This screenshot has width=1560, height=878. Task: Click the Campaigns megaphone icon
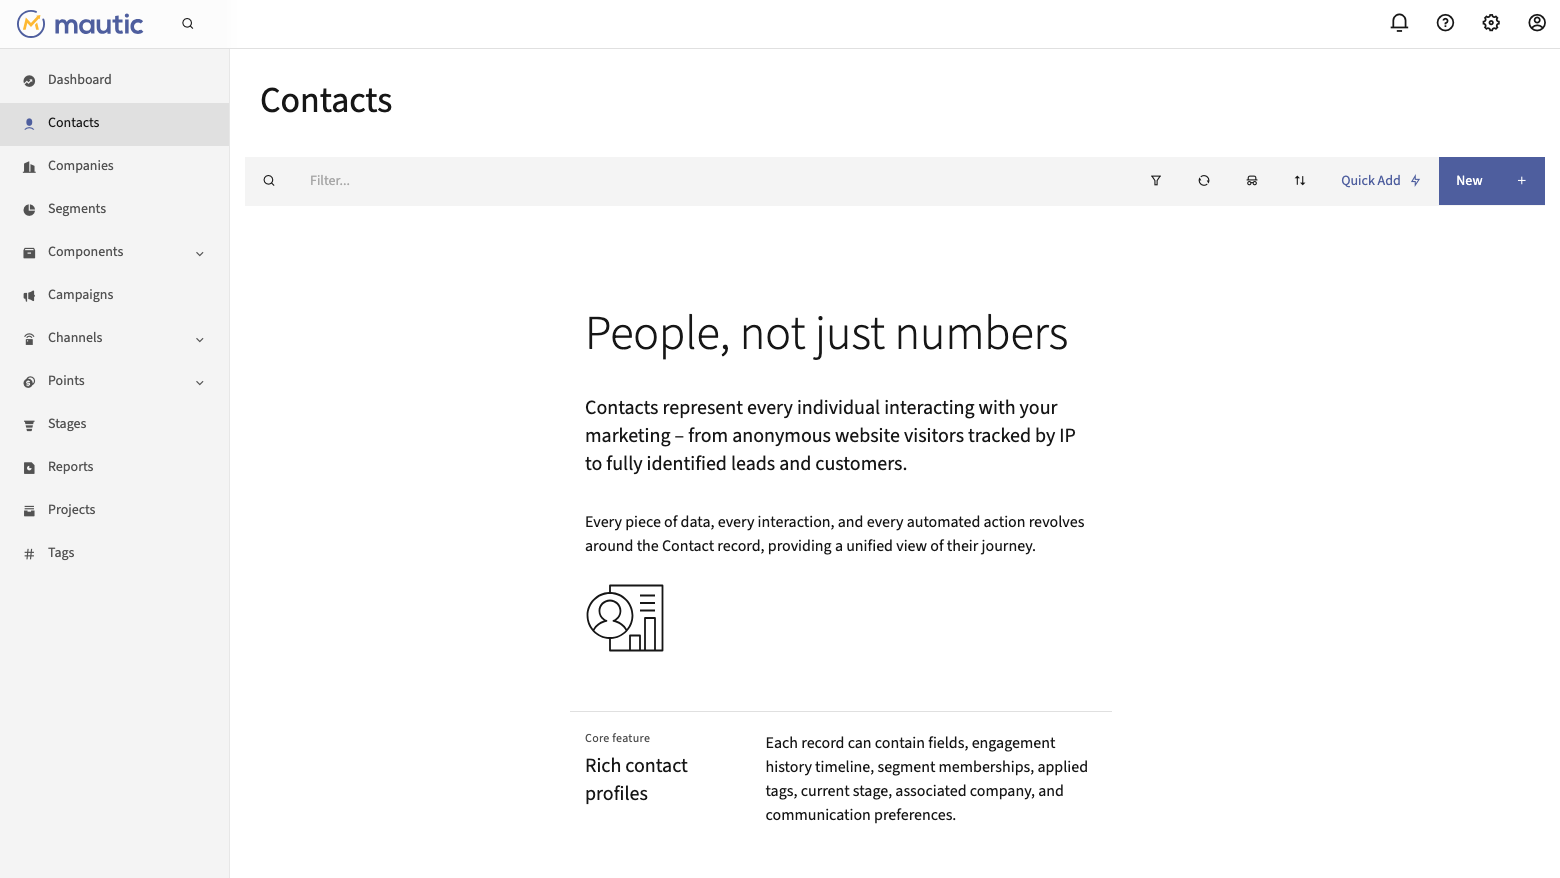coord(29,296)
